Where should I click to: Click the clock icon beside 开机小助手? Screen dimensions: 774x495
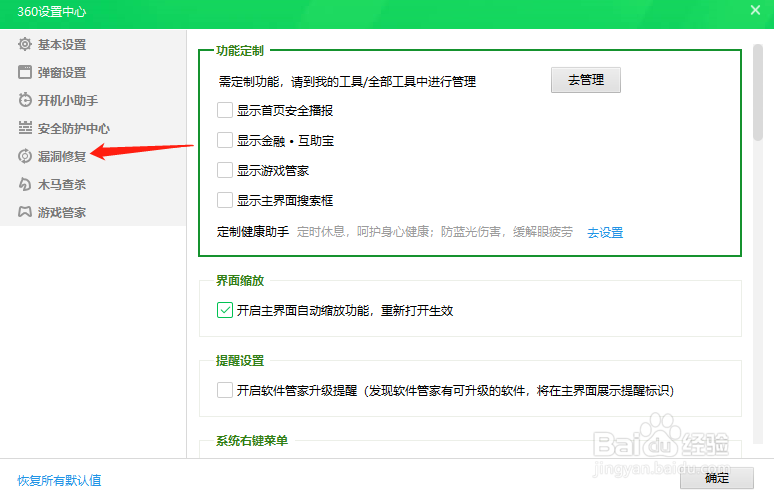25,100
